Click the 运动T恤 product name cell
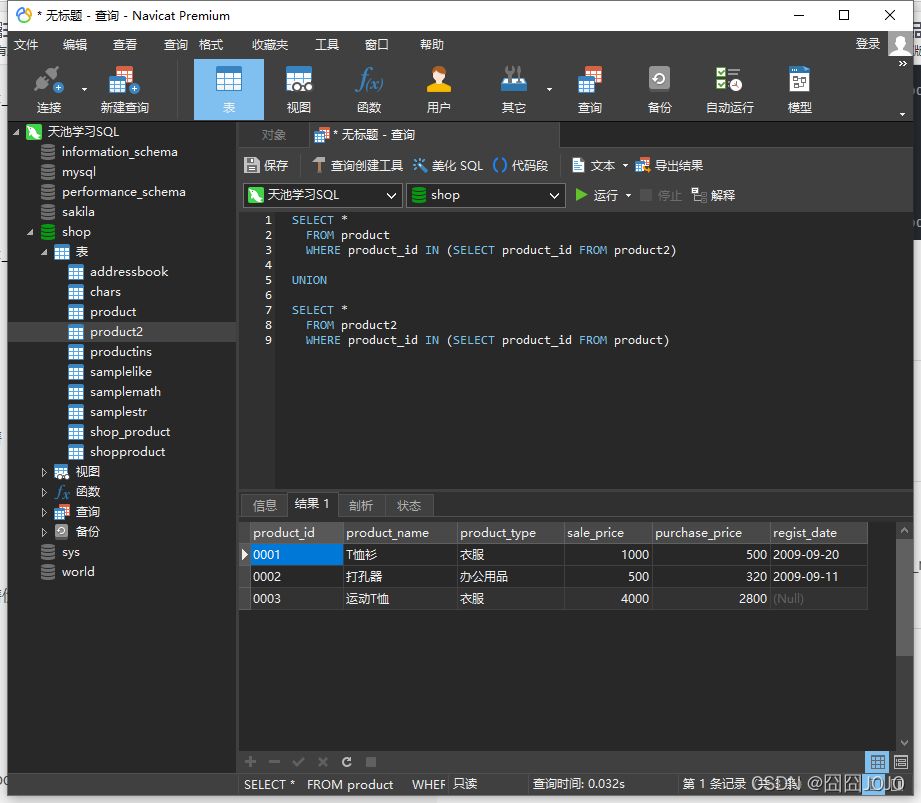Viewport: 921px width, 803px height. point(400,599)
